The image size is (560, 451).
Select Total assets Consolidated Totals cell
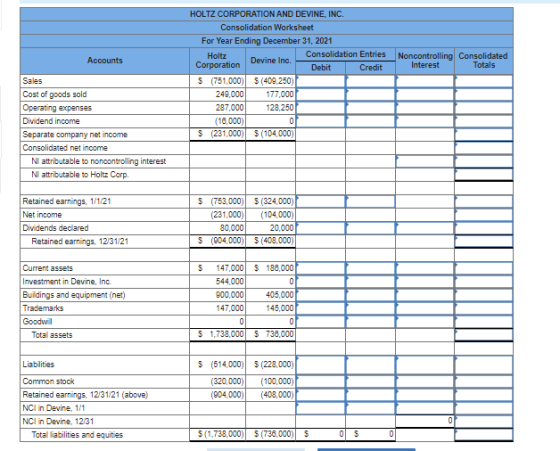(x=484, y=335)
